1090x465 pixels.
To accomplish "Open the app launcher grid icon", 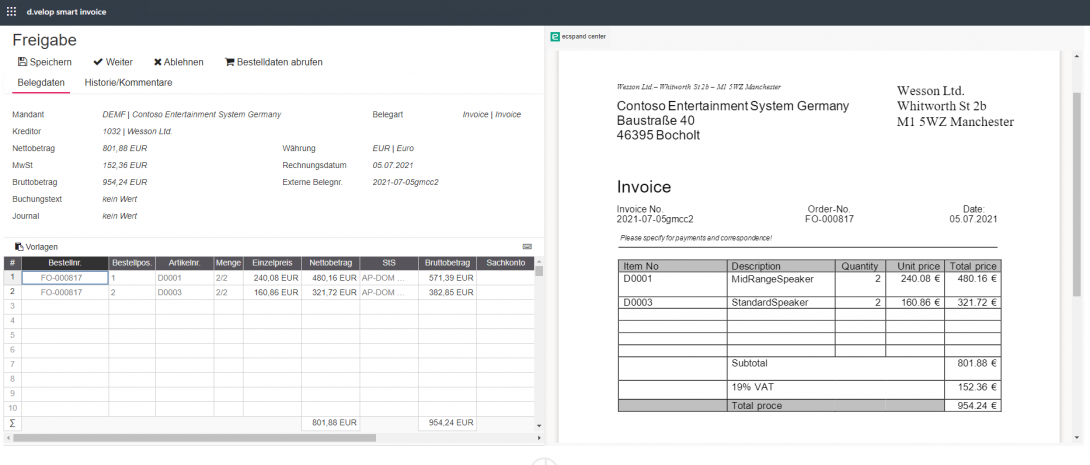I will click(11, 12).
